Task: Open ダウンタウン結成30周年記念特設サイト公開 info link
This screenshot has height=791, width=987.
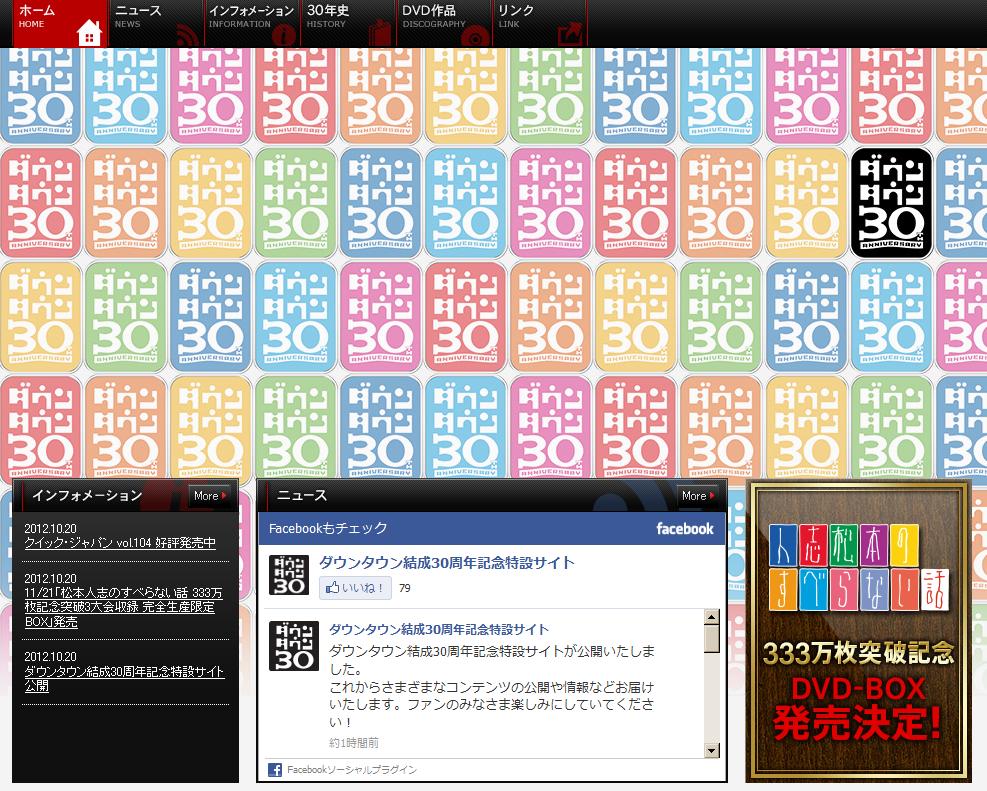Action: click(x=124, y=679)
